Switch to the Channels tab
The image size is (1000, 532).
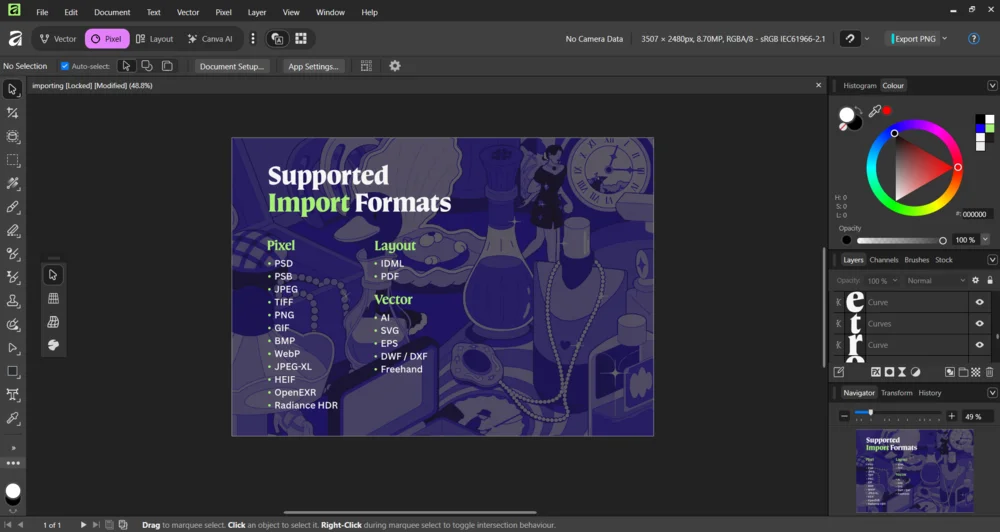pos(883,260)
